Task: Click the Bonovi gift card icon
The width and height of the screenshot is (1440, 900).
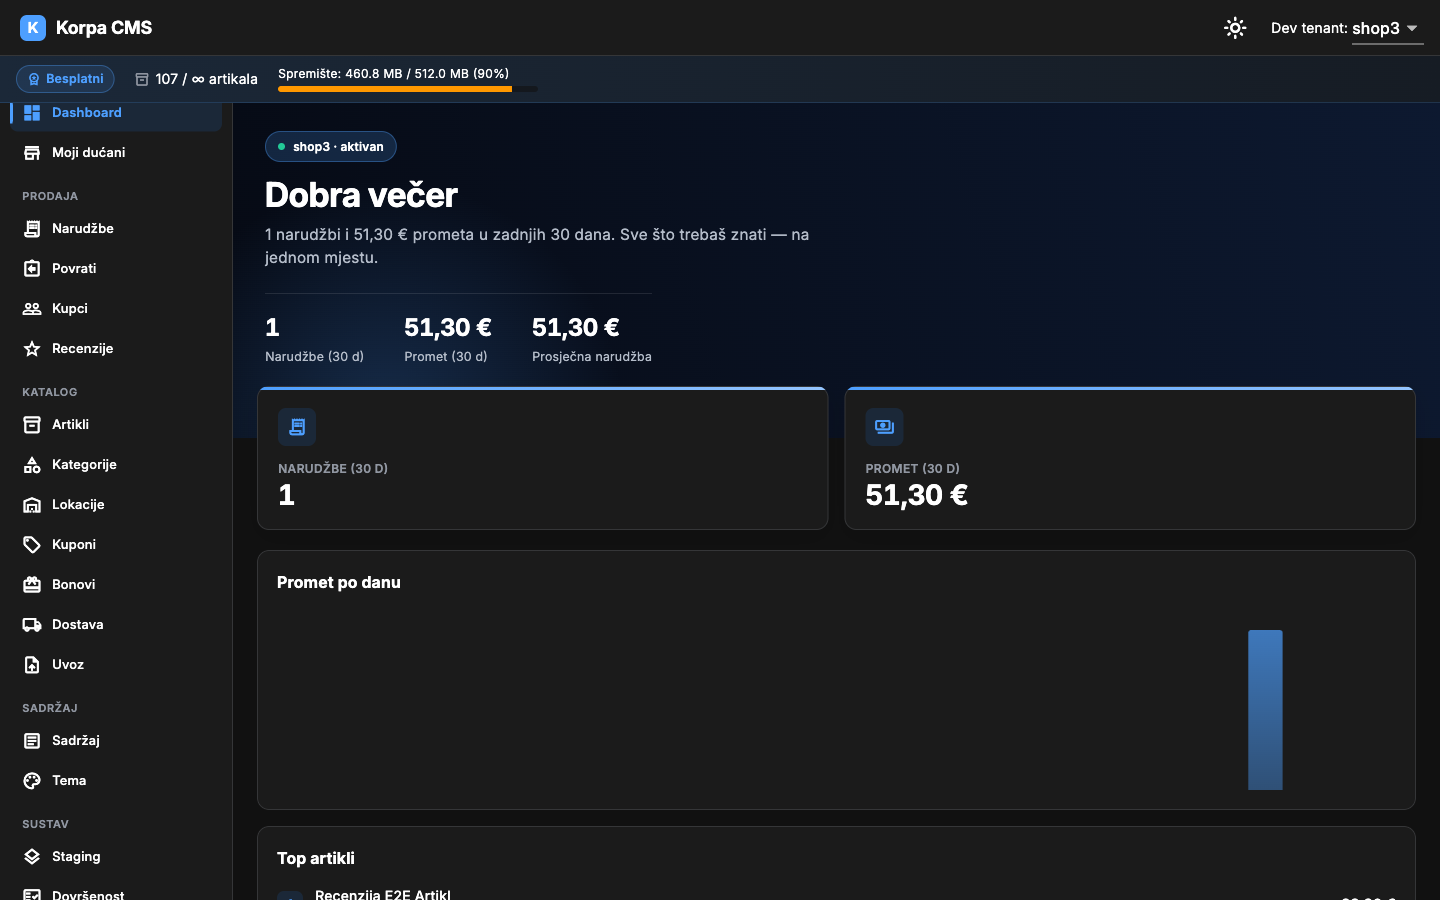Action: [x=32, y=585]
